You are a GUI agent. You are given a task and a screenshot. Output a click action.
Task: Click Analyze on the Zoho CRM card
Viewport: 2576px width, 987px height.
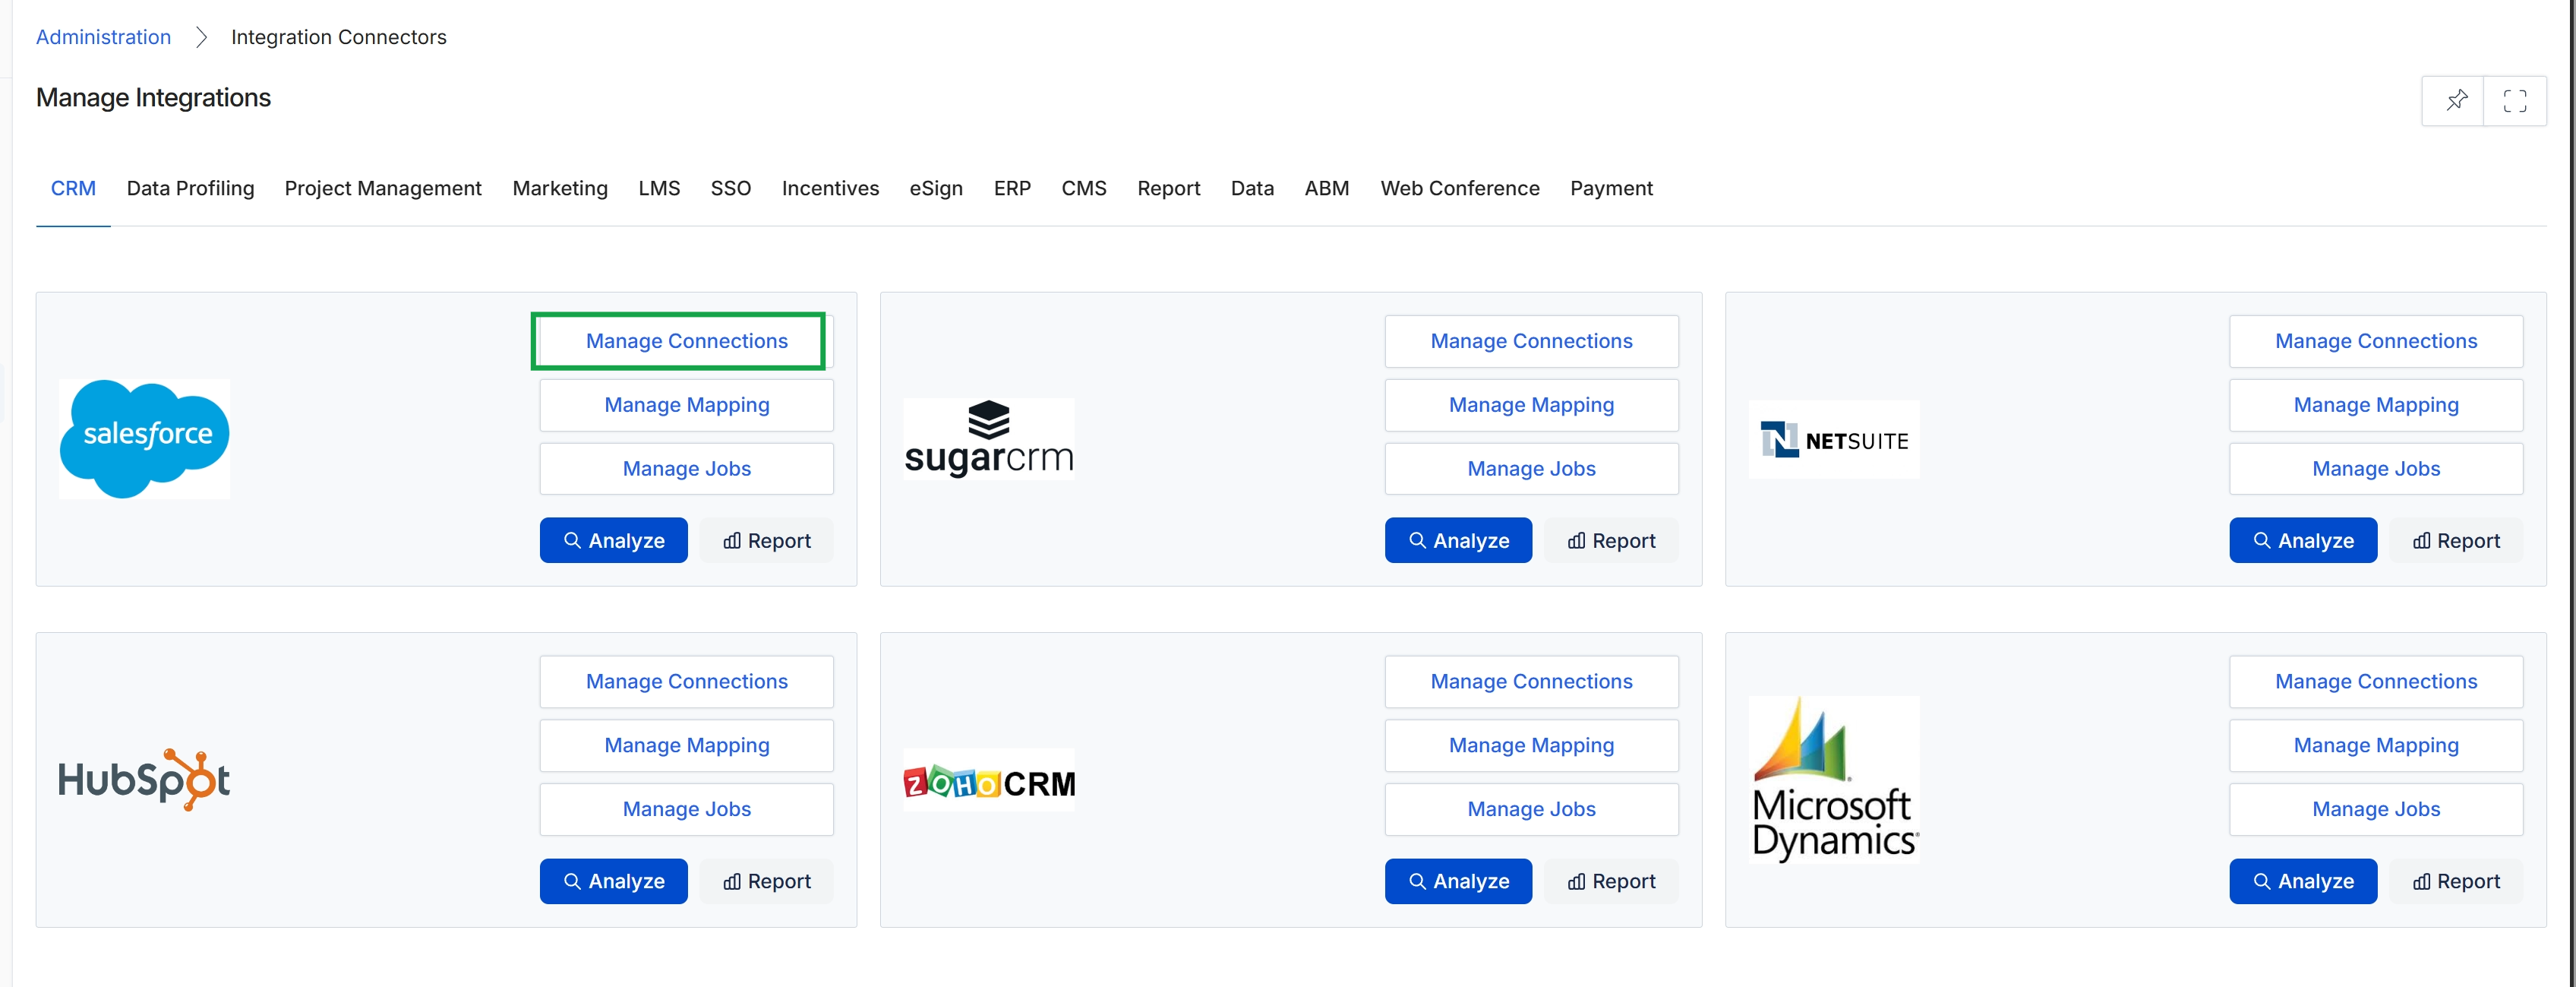pos(1458,881)
